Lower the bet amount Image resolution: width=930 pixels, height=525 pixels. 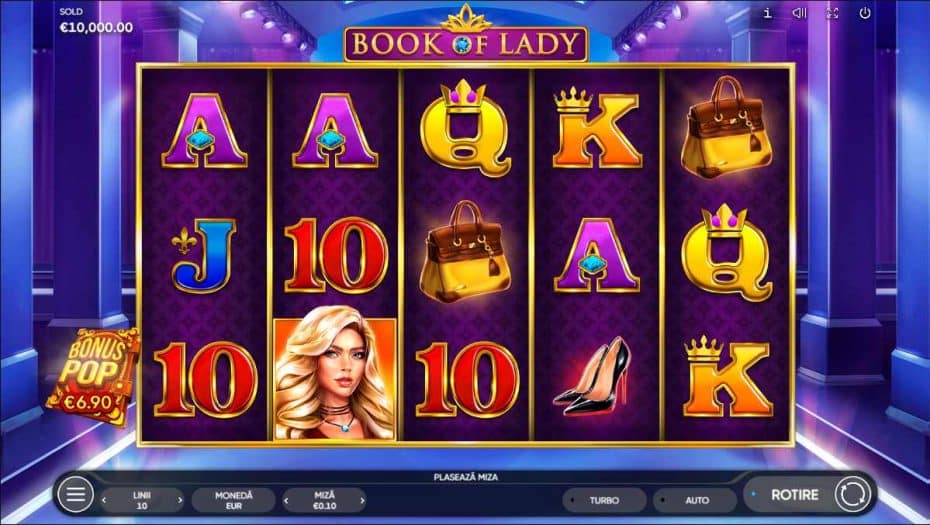tap(286, 500)
